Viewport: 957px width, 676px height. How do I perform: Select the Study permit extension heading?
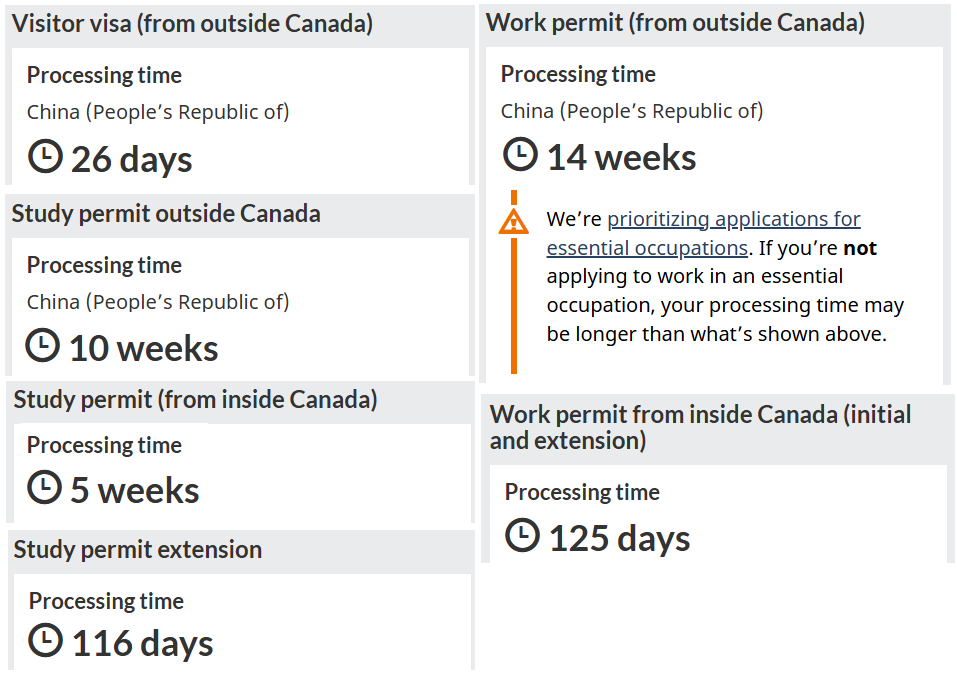(138, 549)
